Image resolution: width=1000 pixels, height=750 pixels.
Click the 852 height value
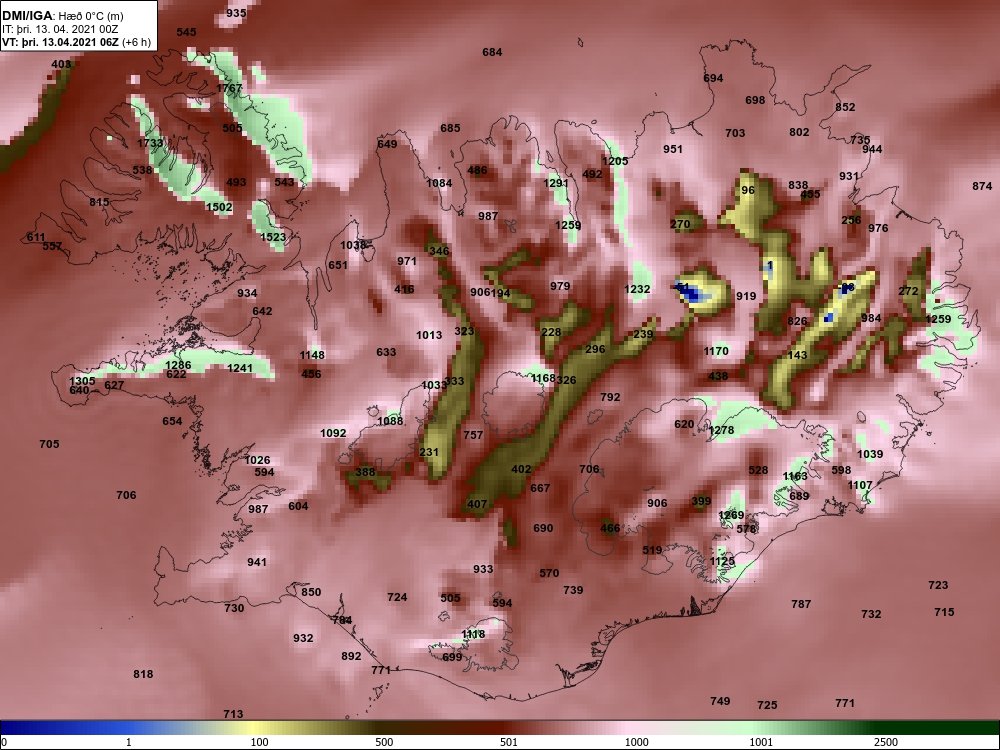point(845,107)
